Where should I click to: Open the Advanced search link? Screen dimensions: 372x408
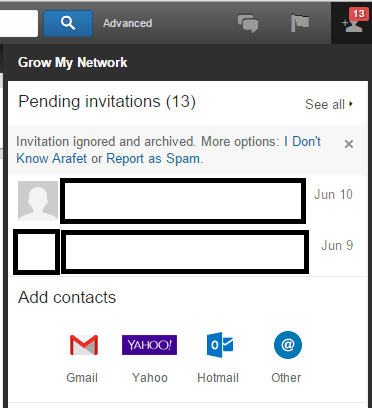pyautogui.click(x=127, y=23)
